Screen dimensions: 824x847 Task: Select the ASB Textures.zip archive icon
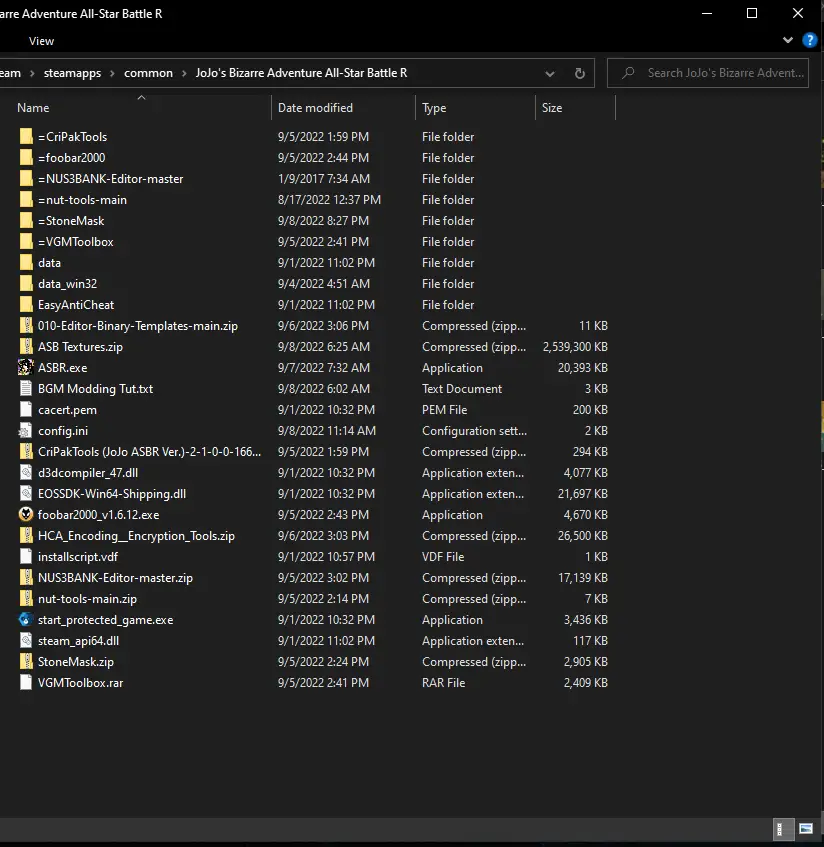25,346
